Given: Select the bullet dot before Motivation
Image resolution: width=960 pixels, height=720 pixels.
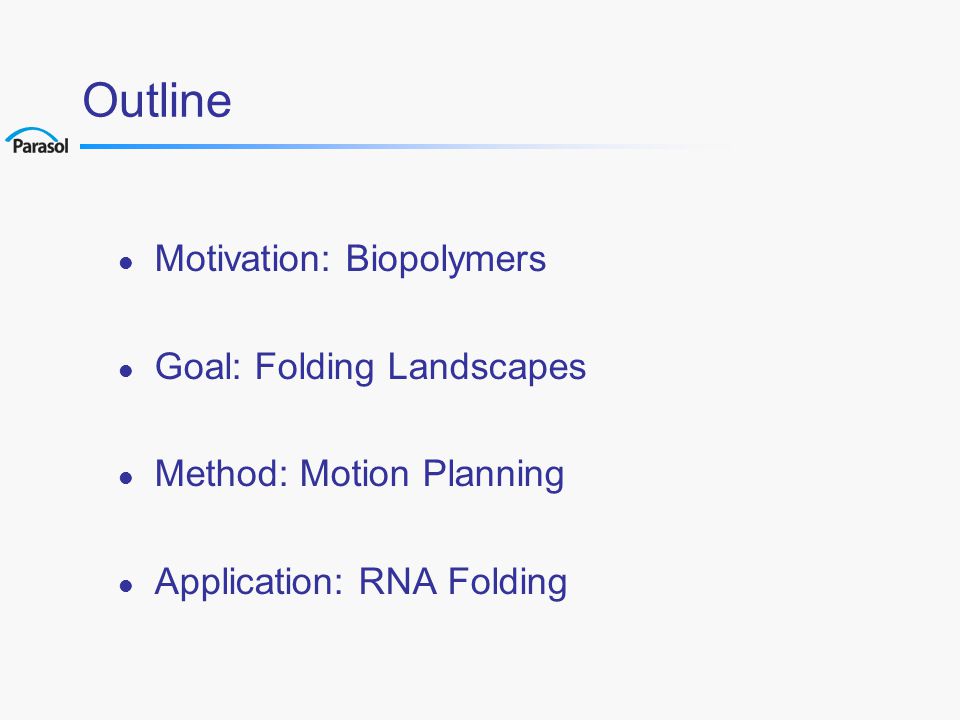Looking at the screenshot, I should point(126,263).
